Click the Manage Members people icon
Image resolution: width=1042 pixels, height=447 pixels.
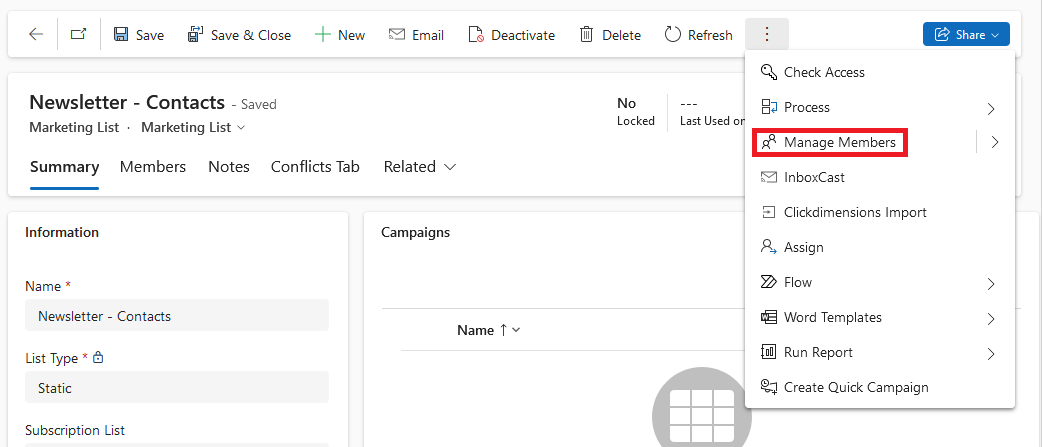(x=769, y=142)
